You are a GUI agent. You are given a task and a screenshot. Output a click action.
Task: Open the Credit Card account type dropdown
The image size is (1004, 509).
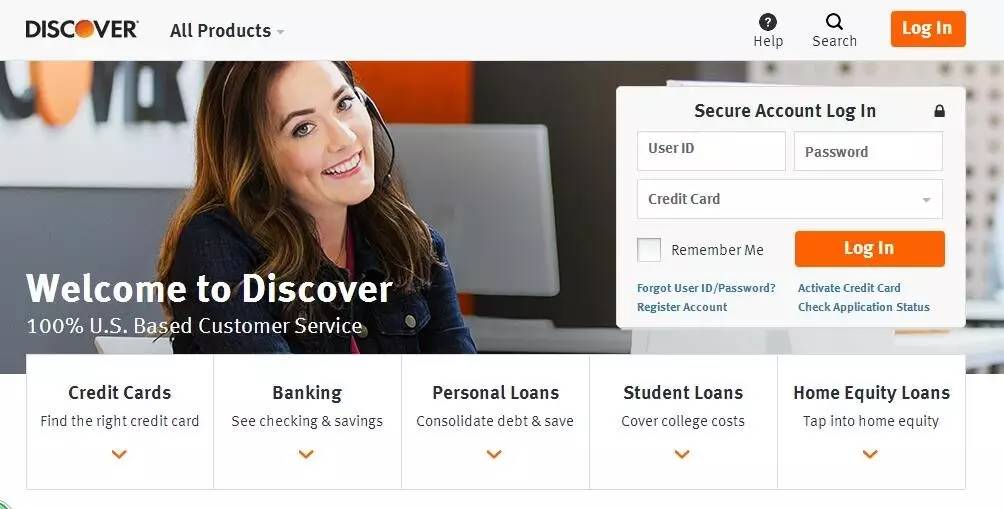click(x=789, y=199)
